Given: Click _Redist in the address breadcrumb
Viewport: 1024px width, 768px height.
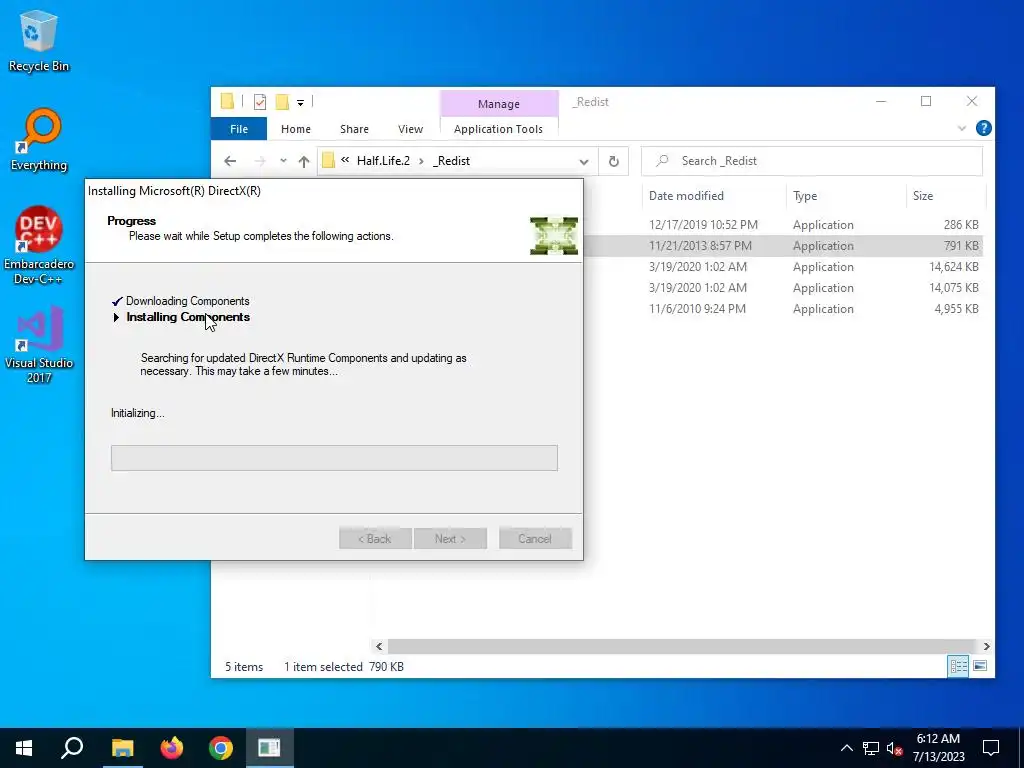Looking at the screenshot, I should click(x=451, y=161).
